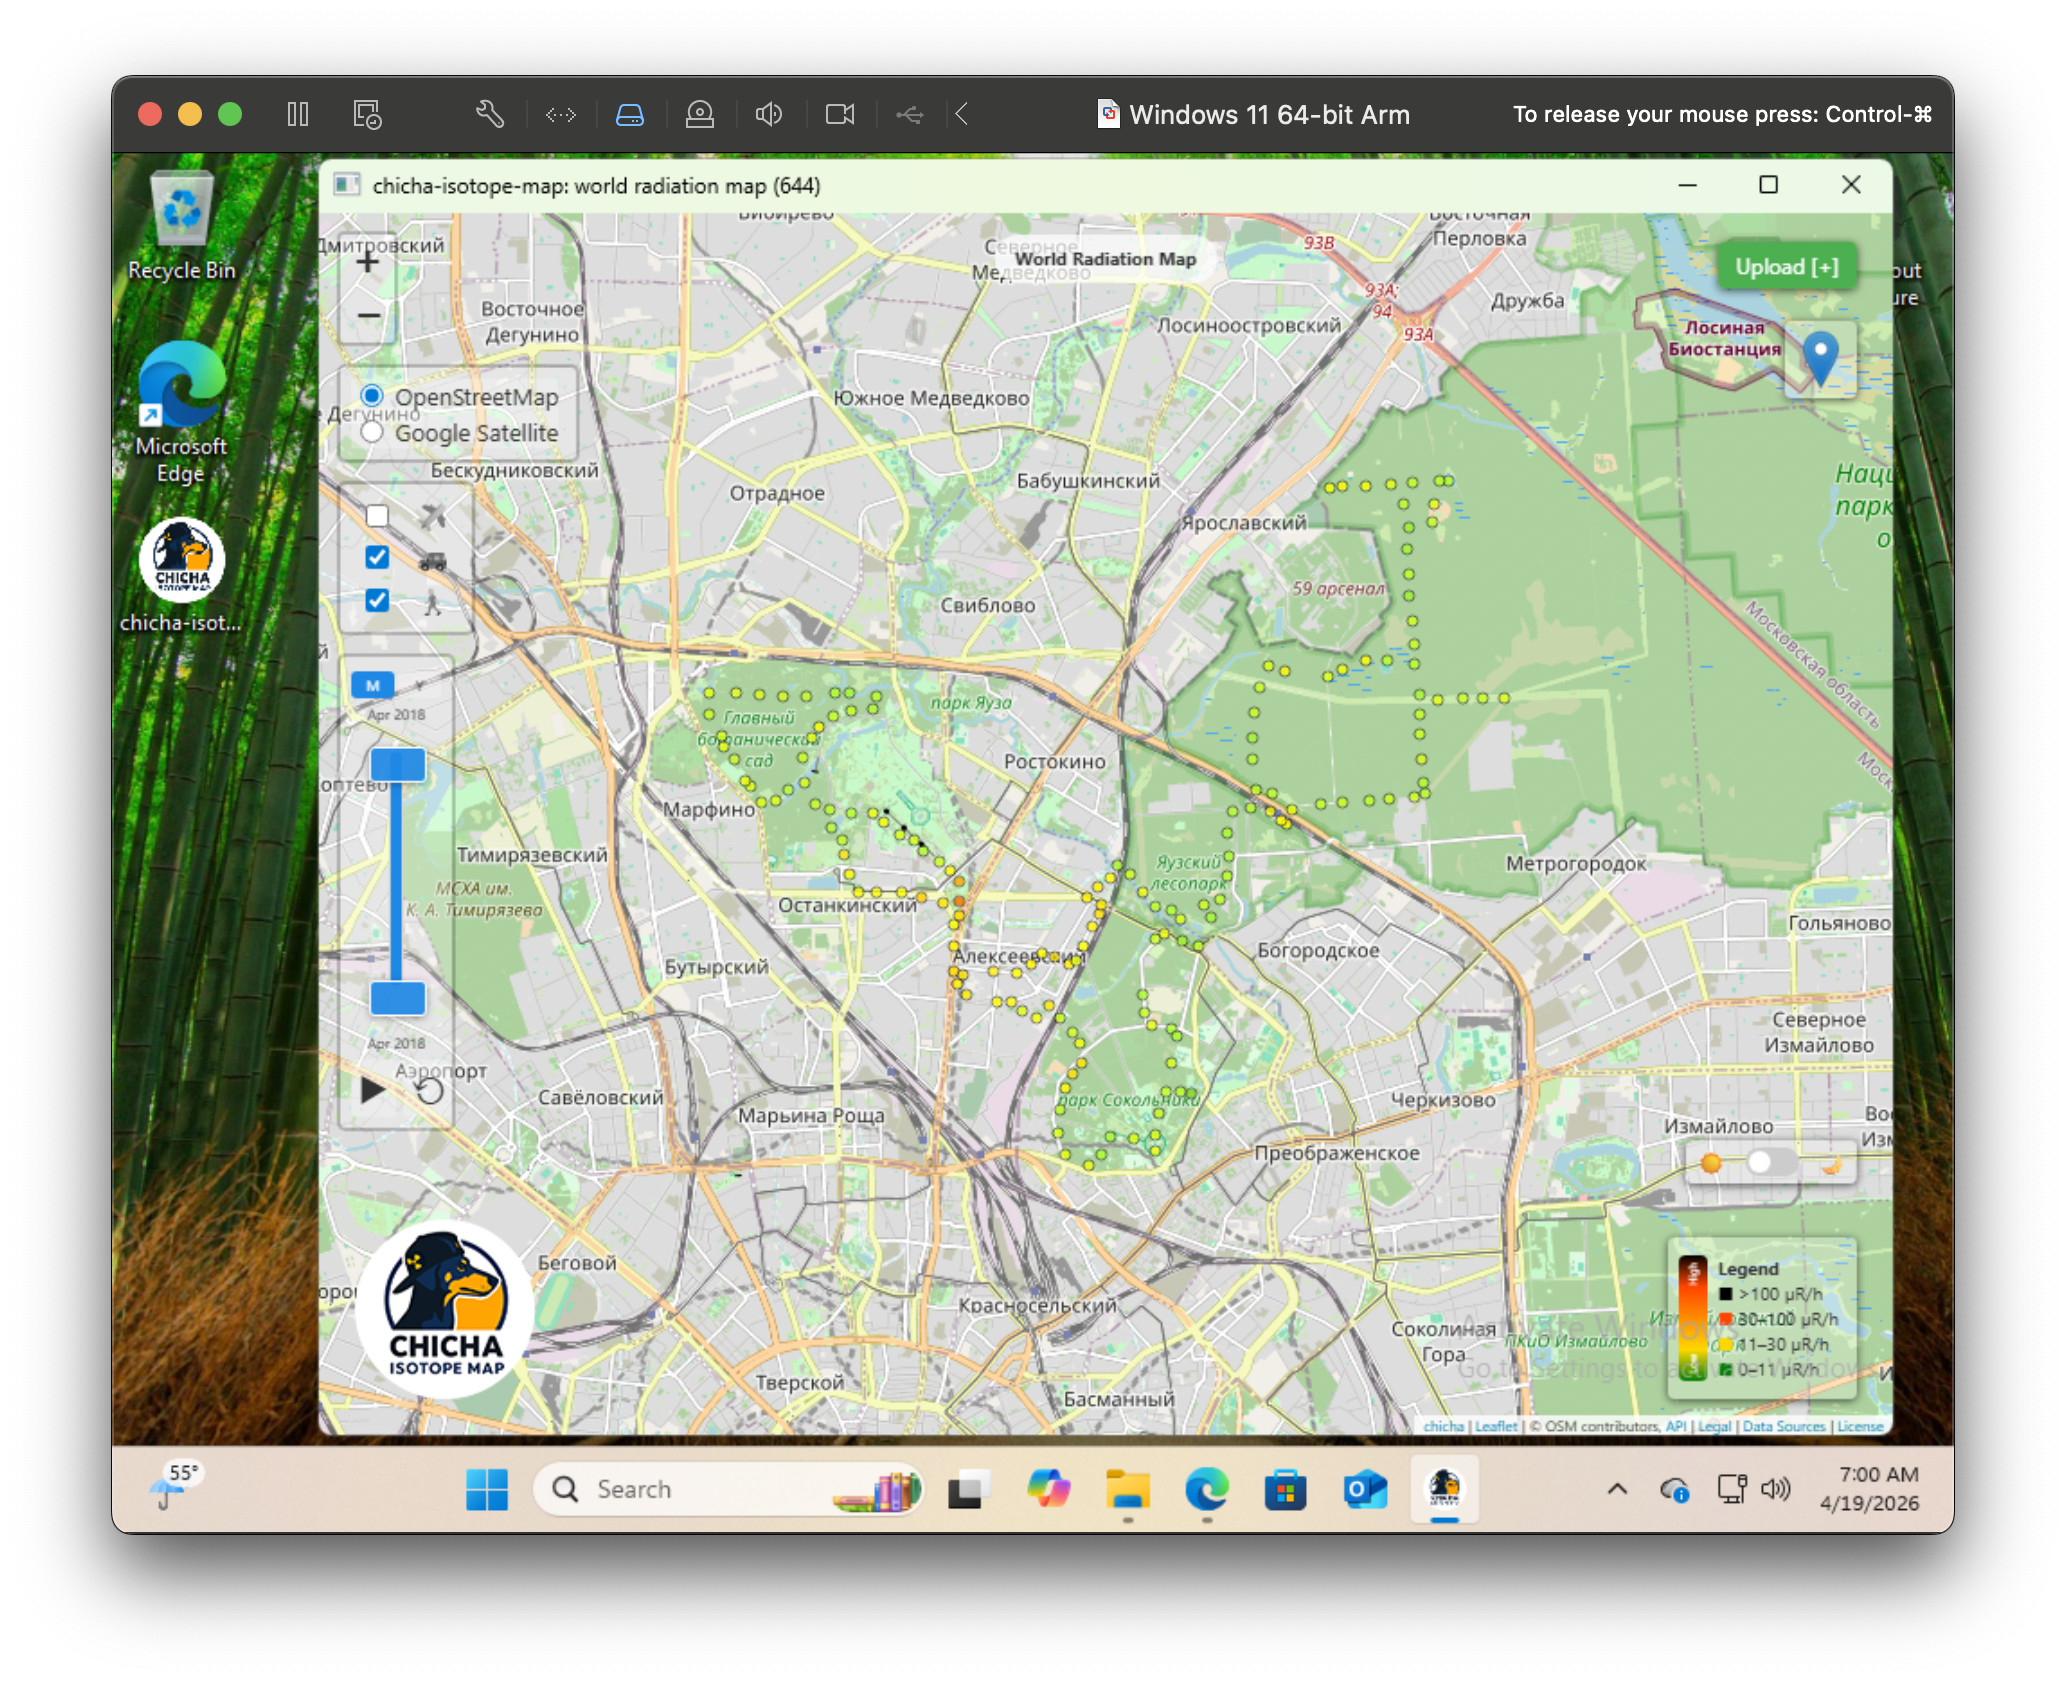
Task: Zoom in the map with plus button
Action: point(368,262)
